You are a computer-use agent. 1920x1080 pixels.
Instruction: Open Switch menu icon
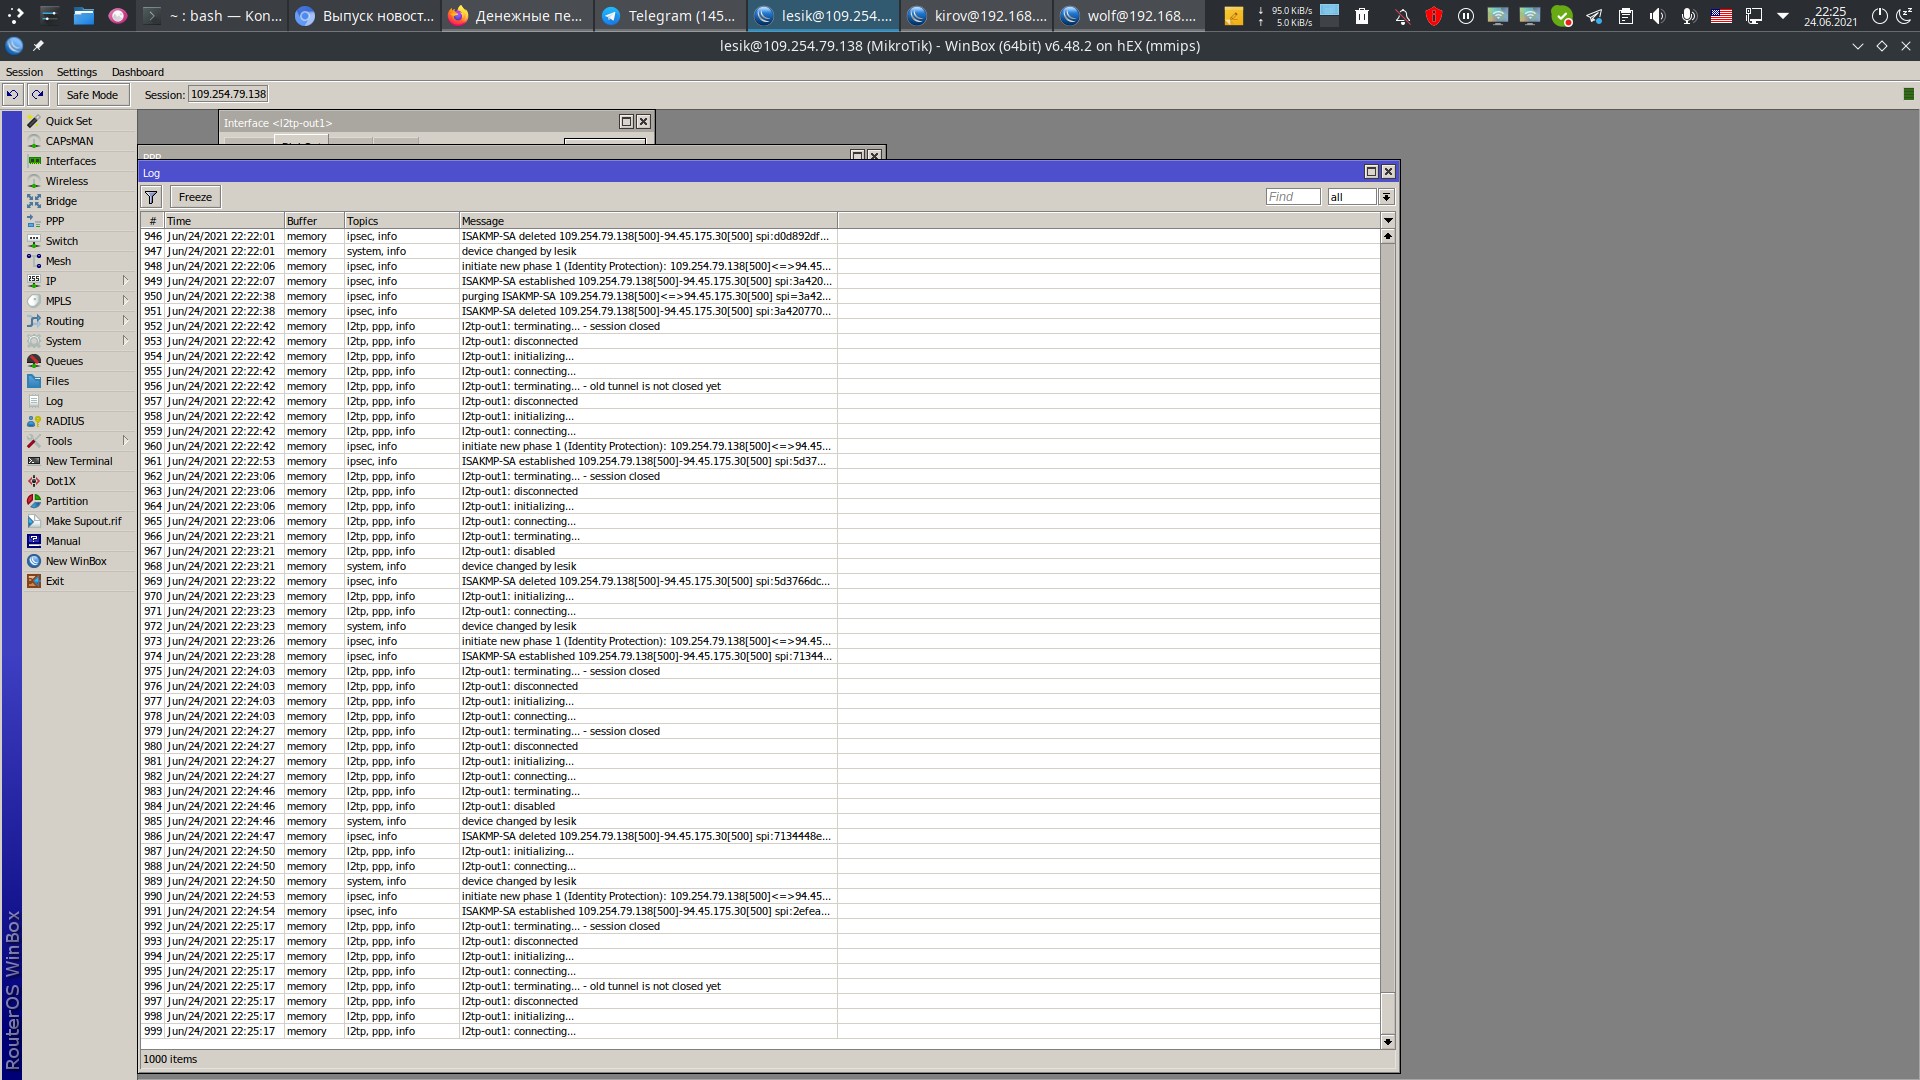click(34, 241)
